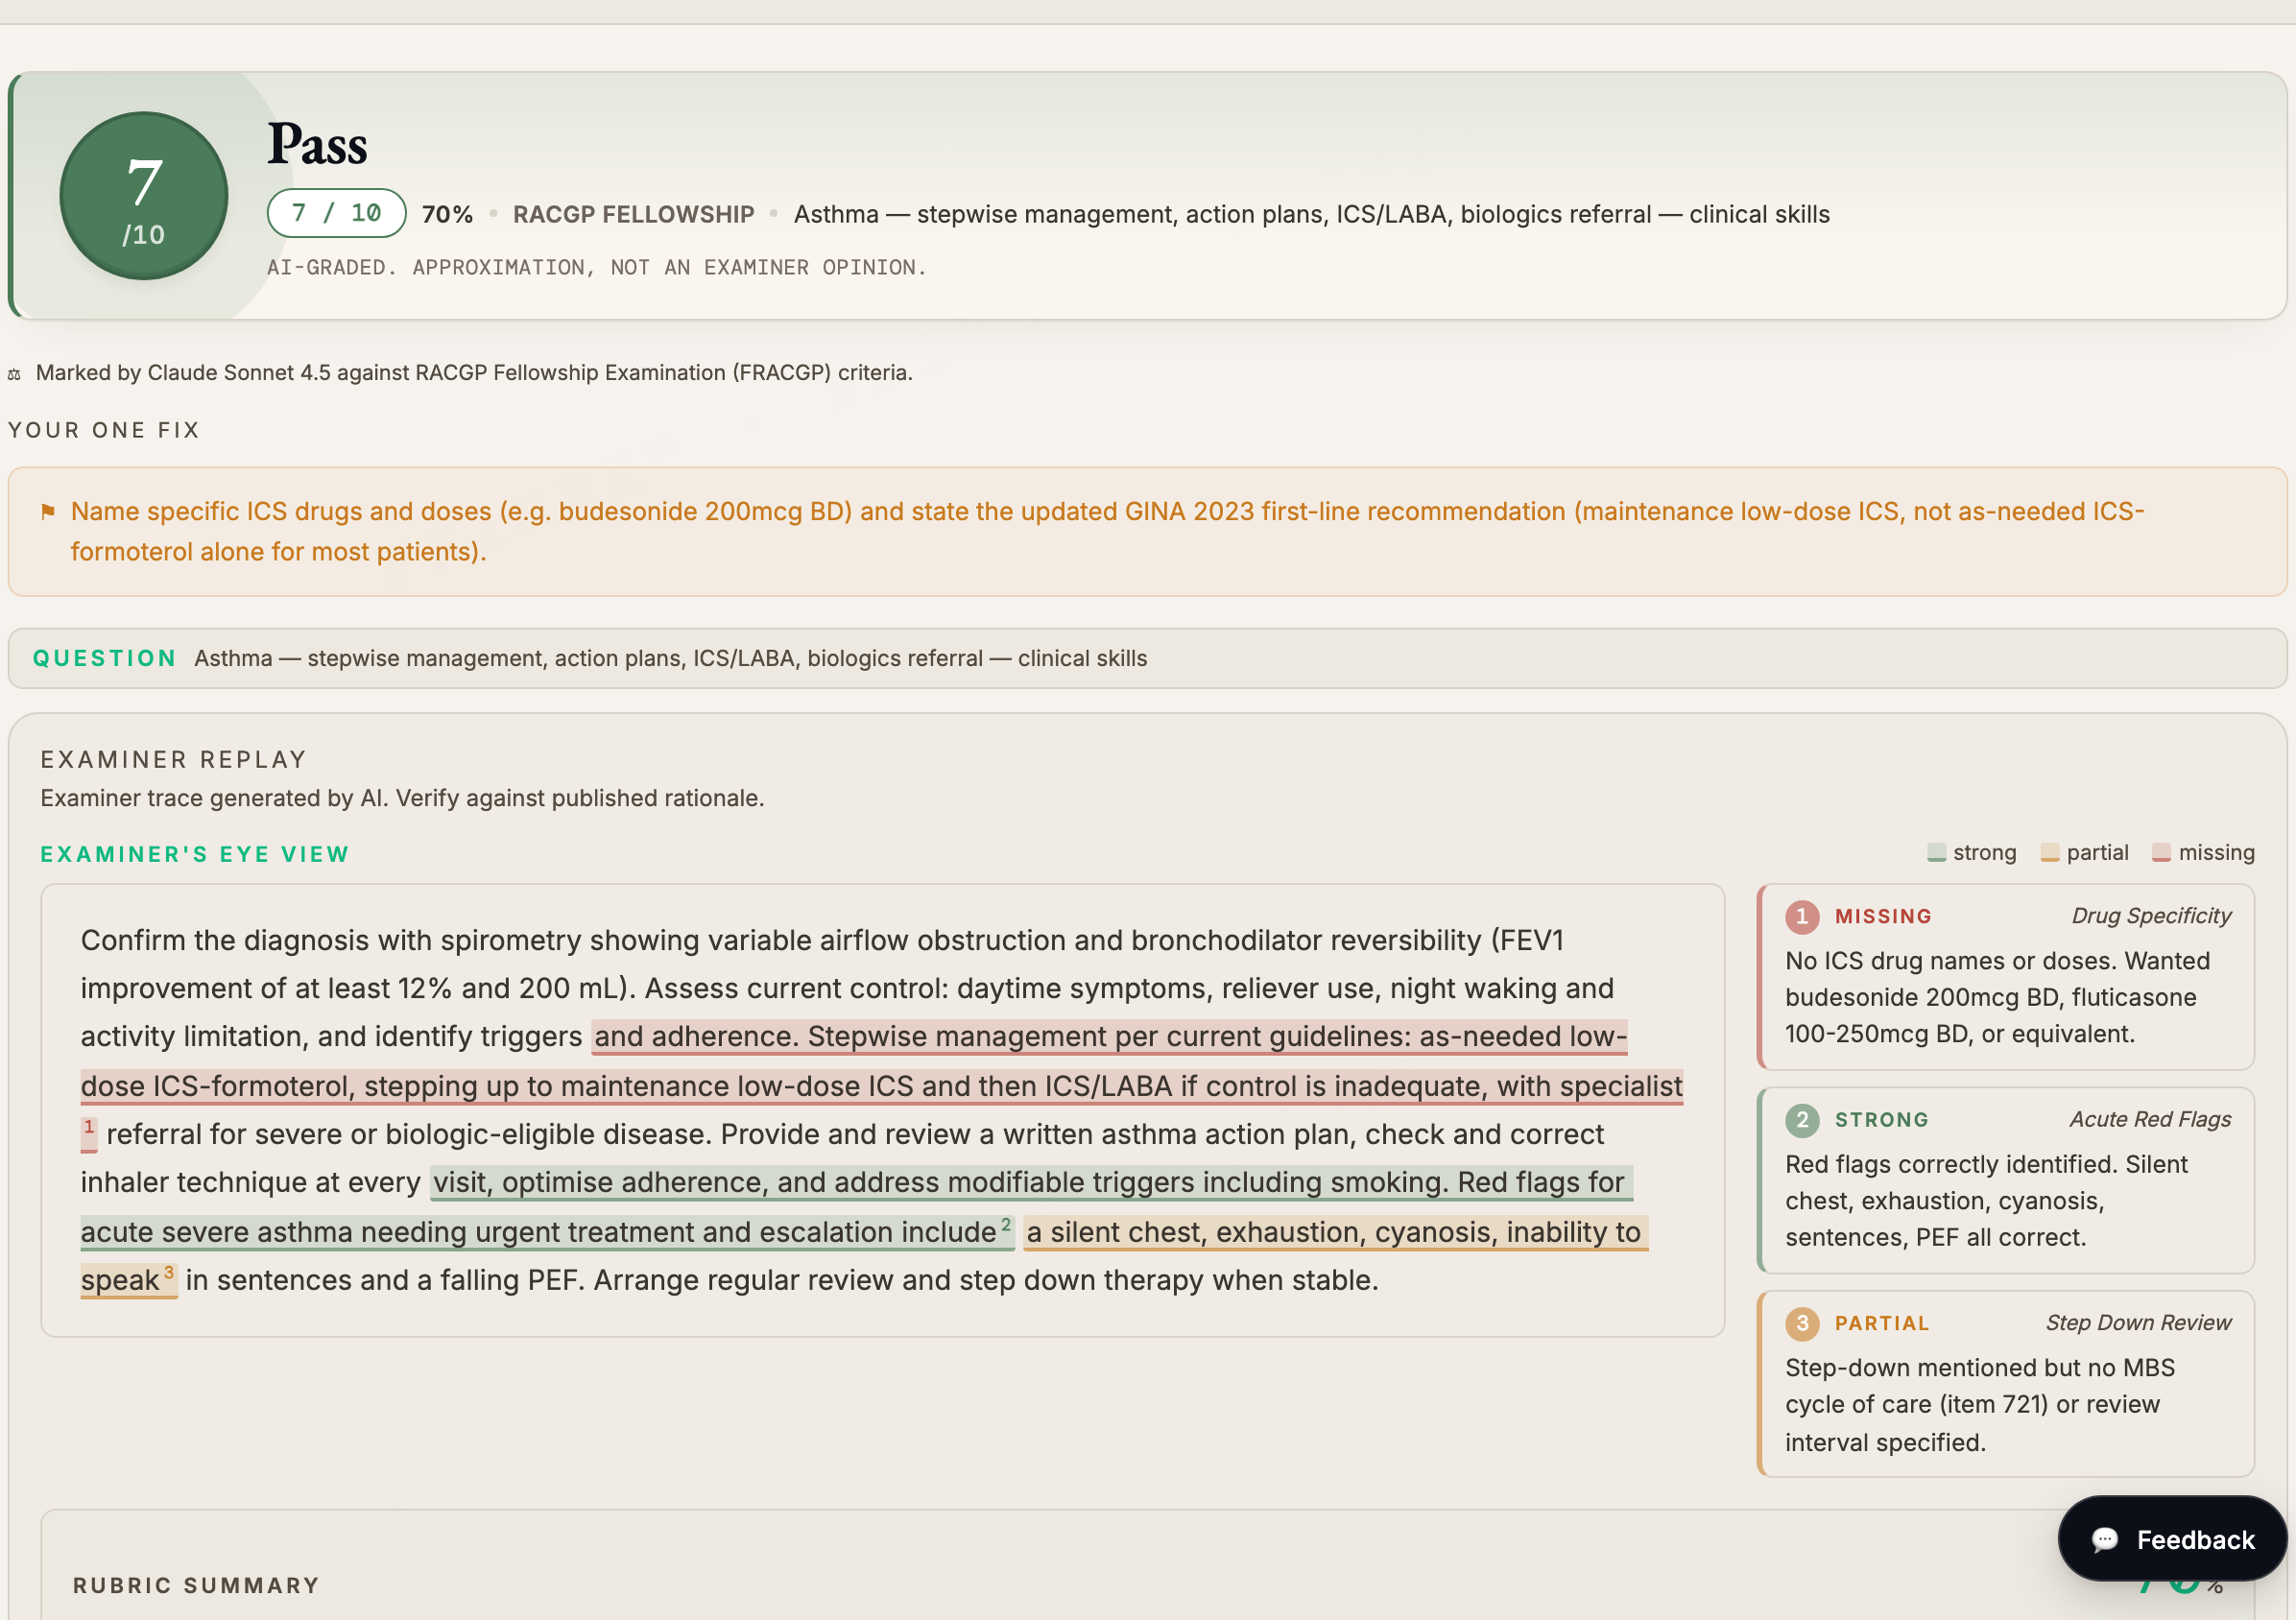Click the orange GINA 2023 fix recommendation text

1107,531
